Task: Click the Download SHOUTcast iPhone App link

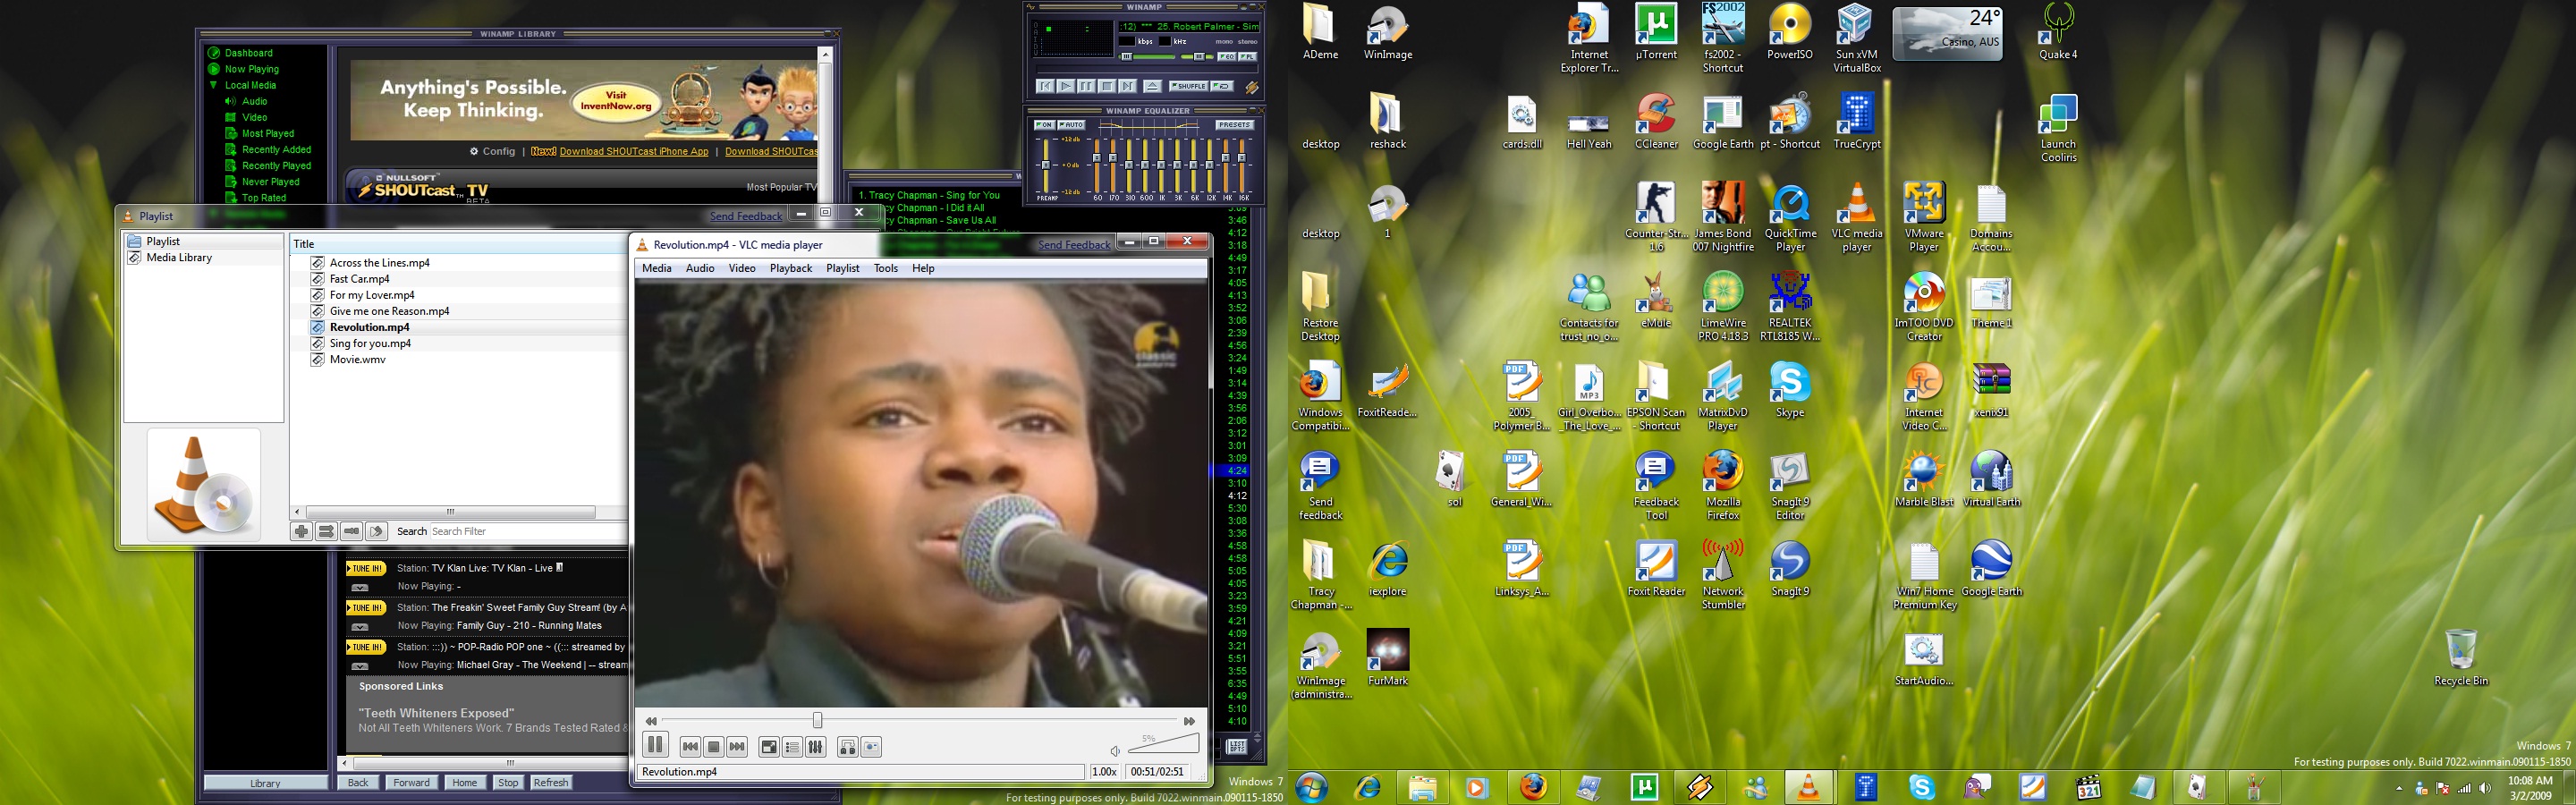Action: tap(633, 152)
